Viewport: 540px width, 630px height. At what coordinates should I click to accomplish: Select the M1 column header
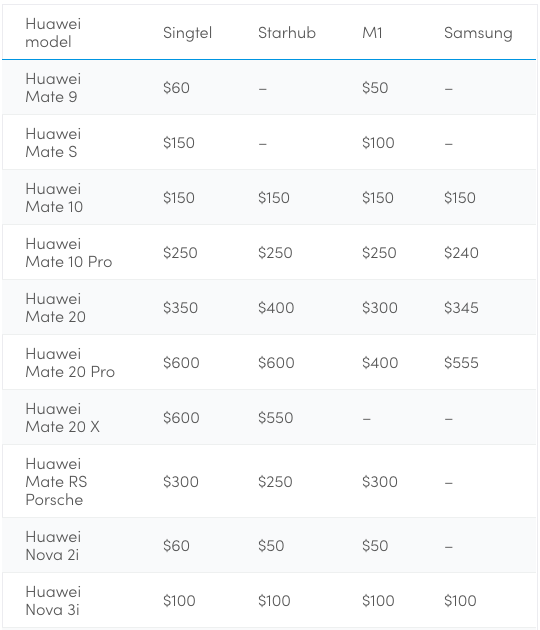coord(372,33)
